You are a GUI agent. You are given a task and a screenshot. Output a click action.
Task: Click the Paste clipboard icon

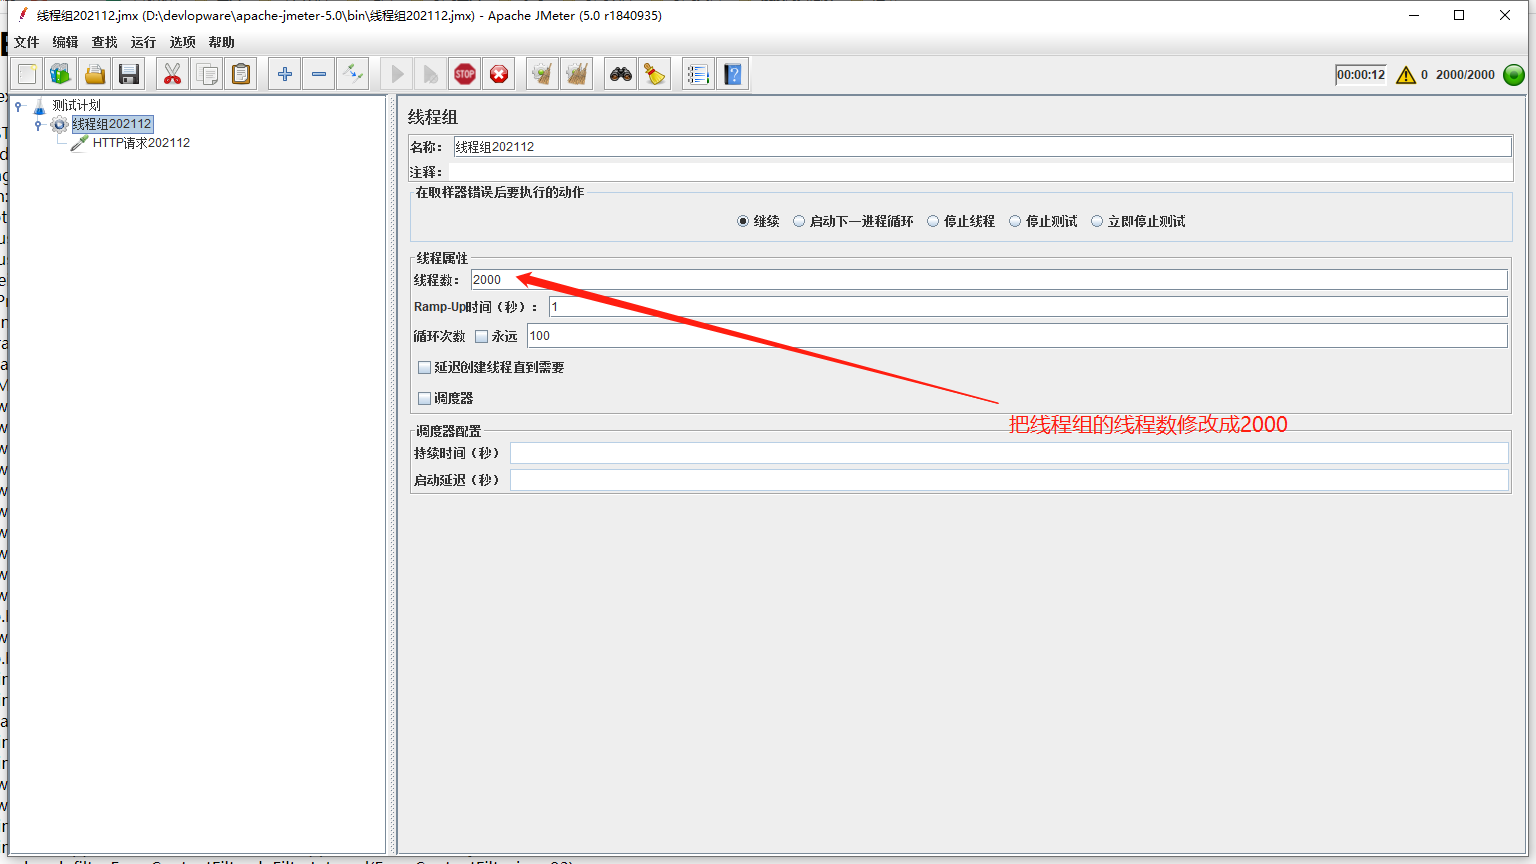pyautogui.click(x=241, y=74)
